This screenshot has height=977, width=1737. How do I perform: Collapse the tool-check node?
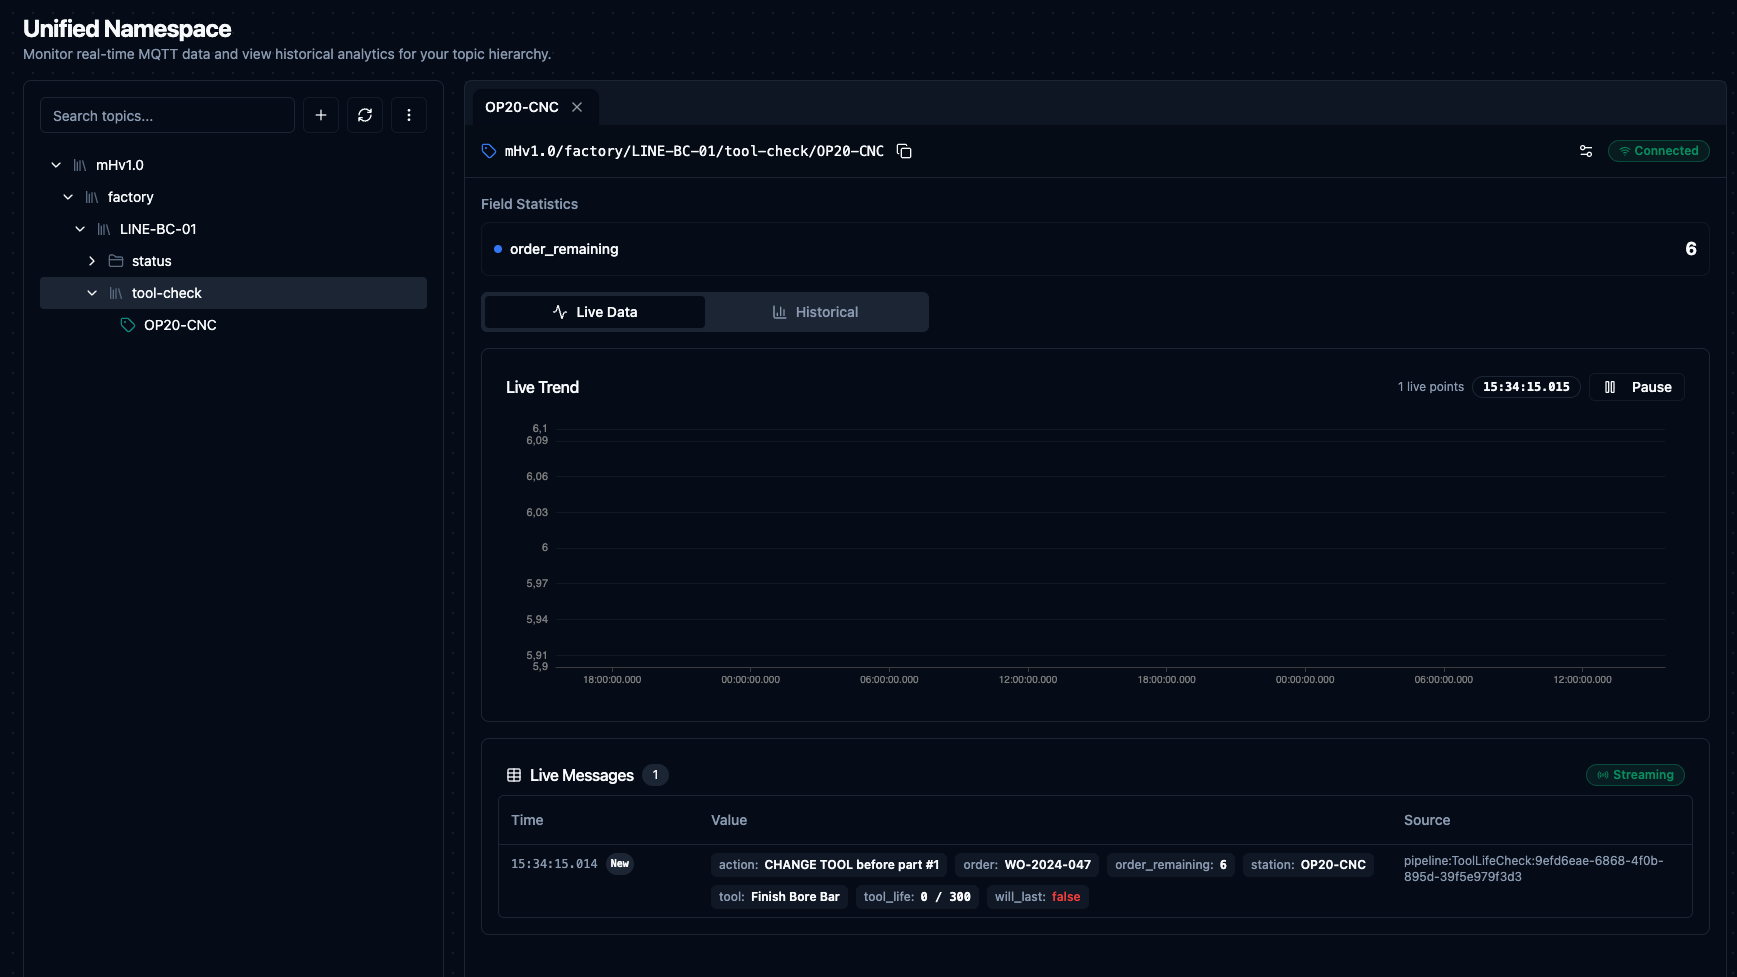(92, 293)
